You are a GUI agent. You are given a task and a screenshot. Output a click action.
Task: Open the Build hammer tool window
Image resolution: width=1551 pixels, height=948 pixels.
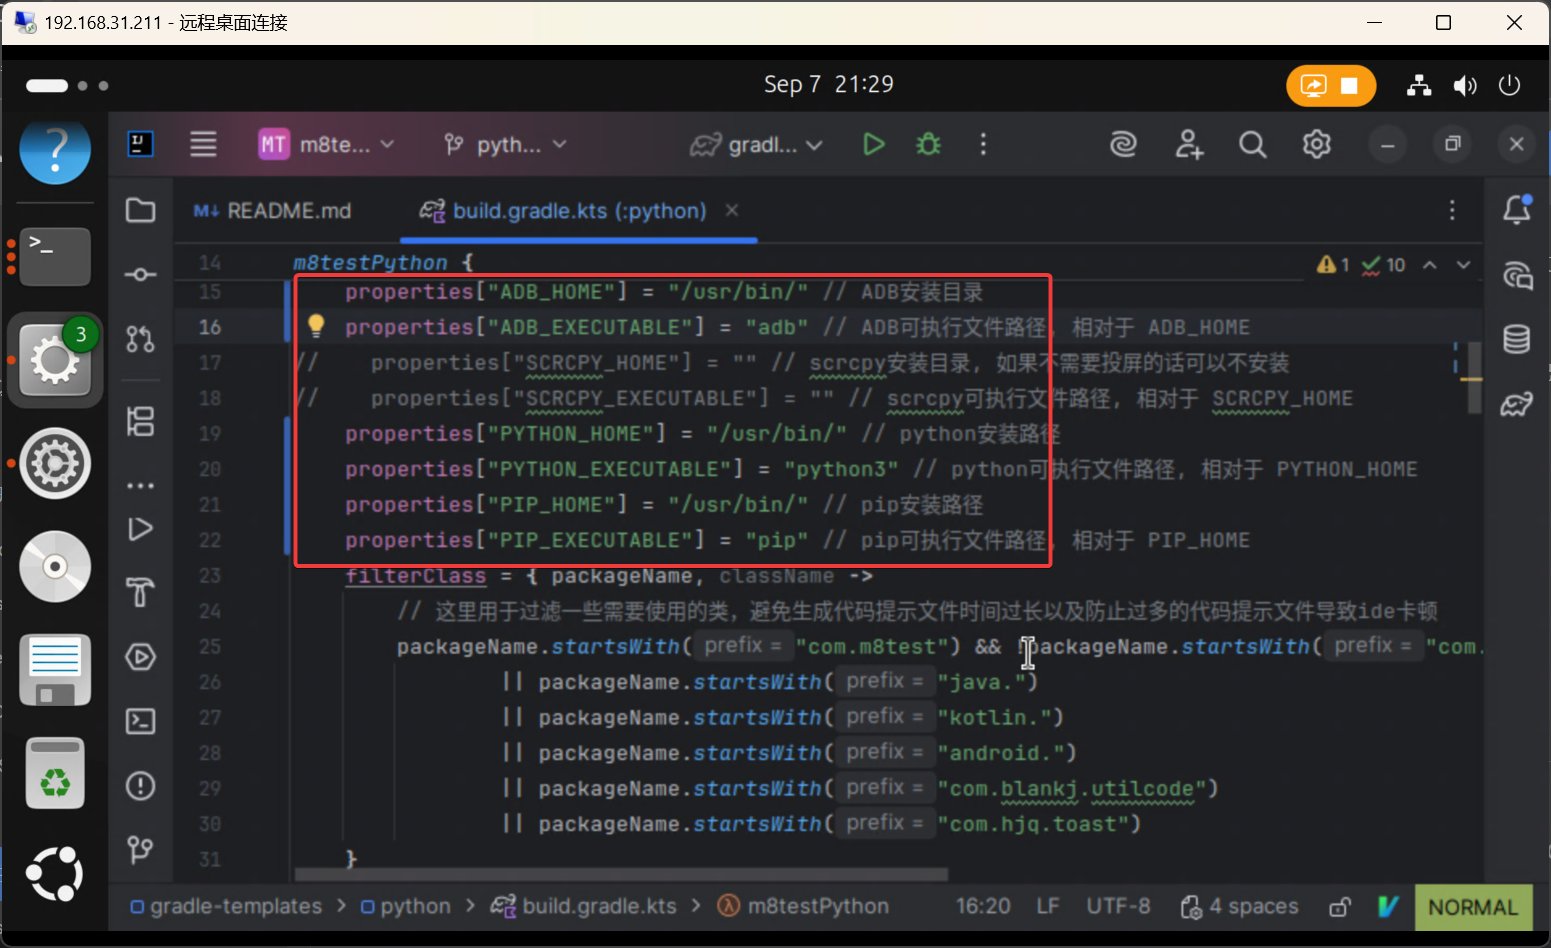[x=140, y=592]
